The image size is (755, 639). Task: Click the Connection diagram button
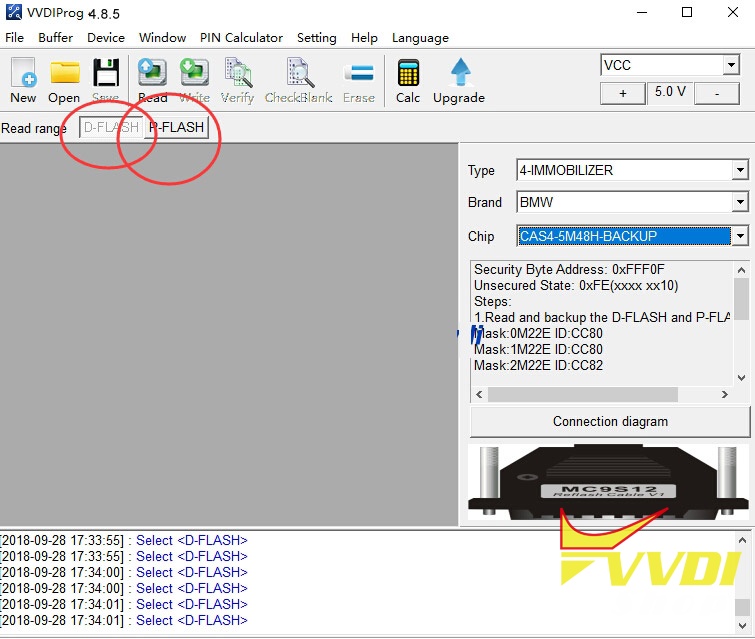click(610, 421)
